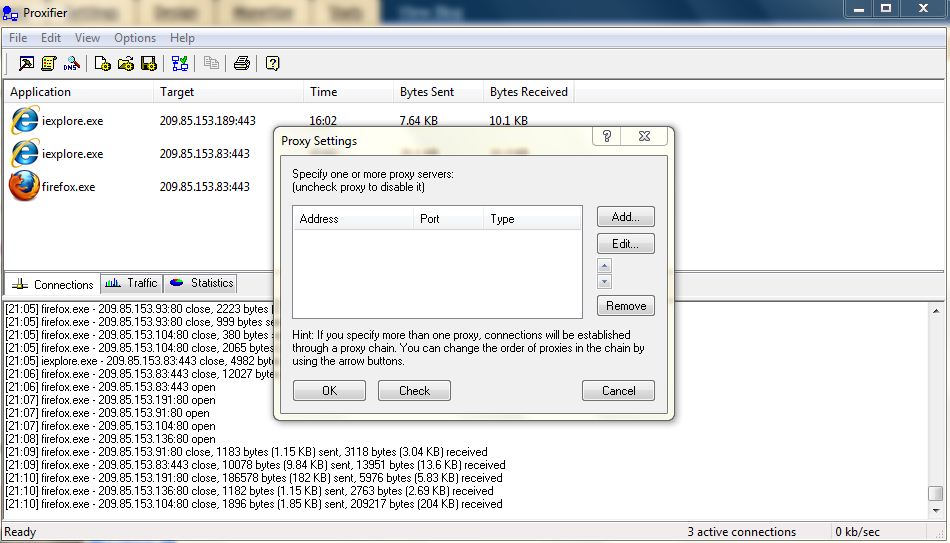
Task: Open Proxy Settings toolbar icon with hammer
Action: pos(26,63)
